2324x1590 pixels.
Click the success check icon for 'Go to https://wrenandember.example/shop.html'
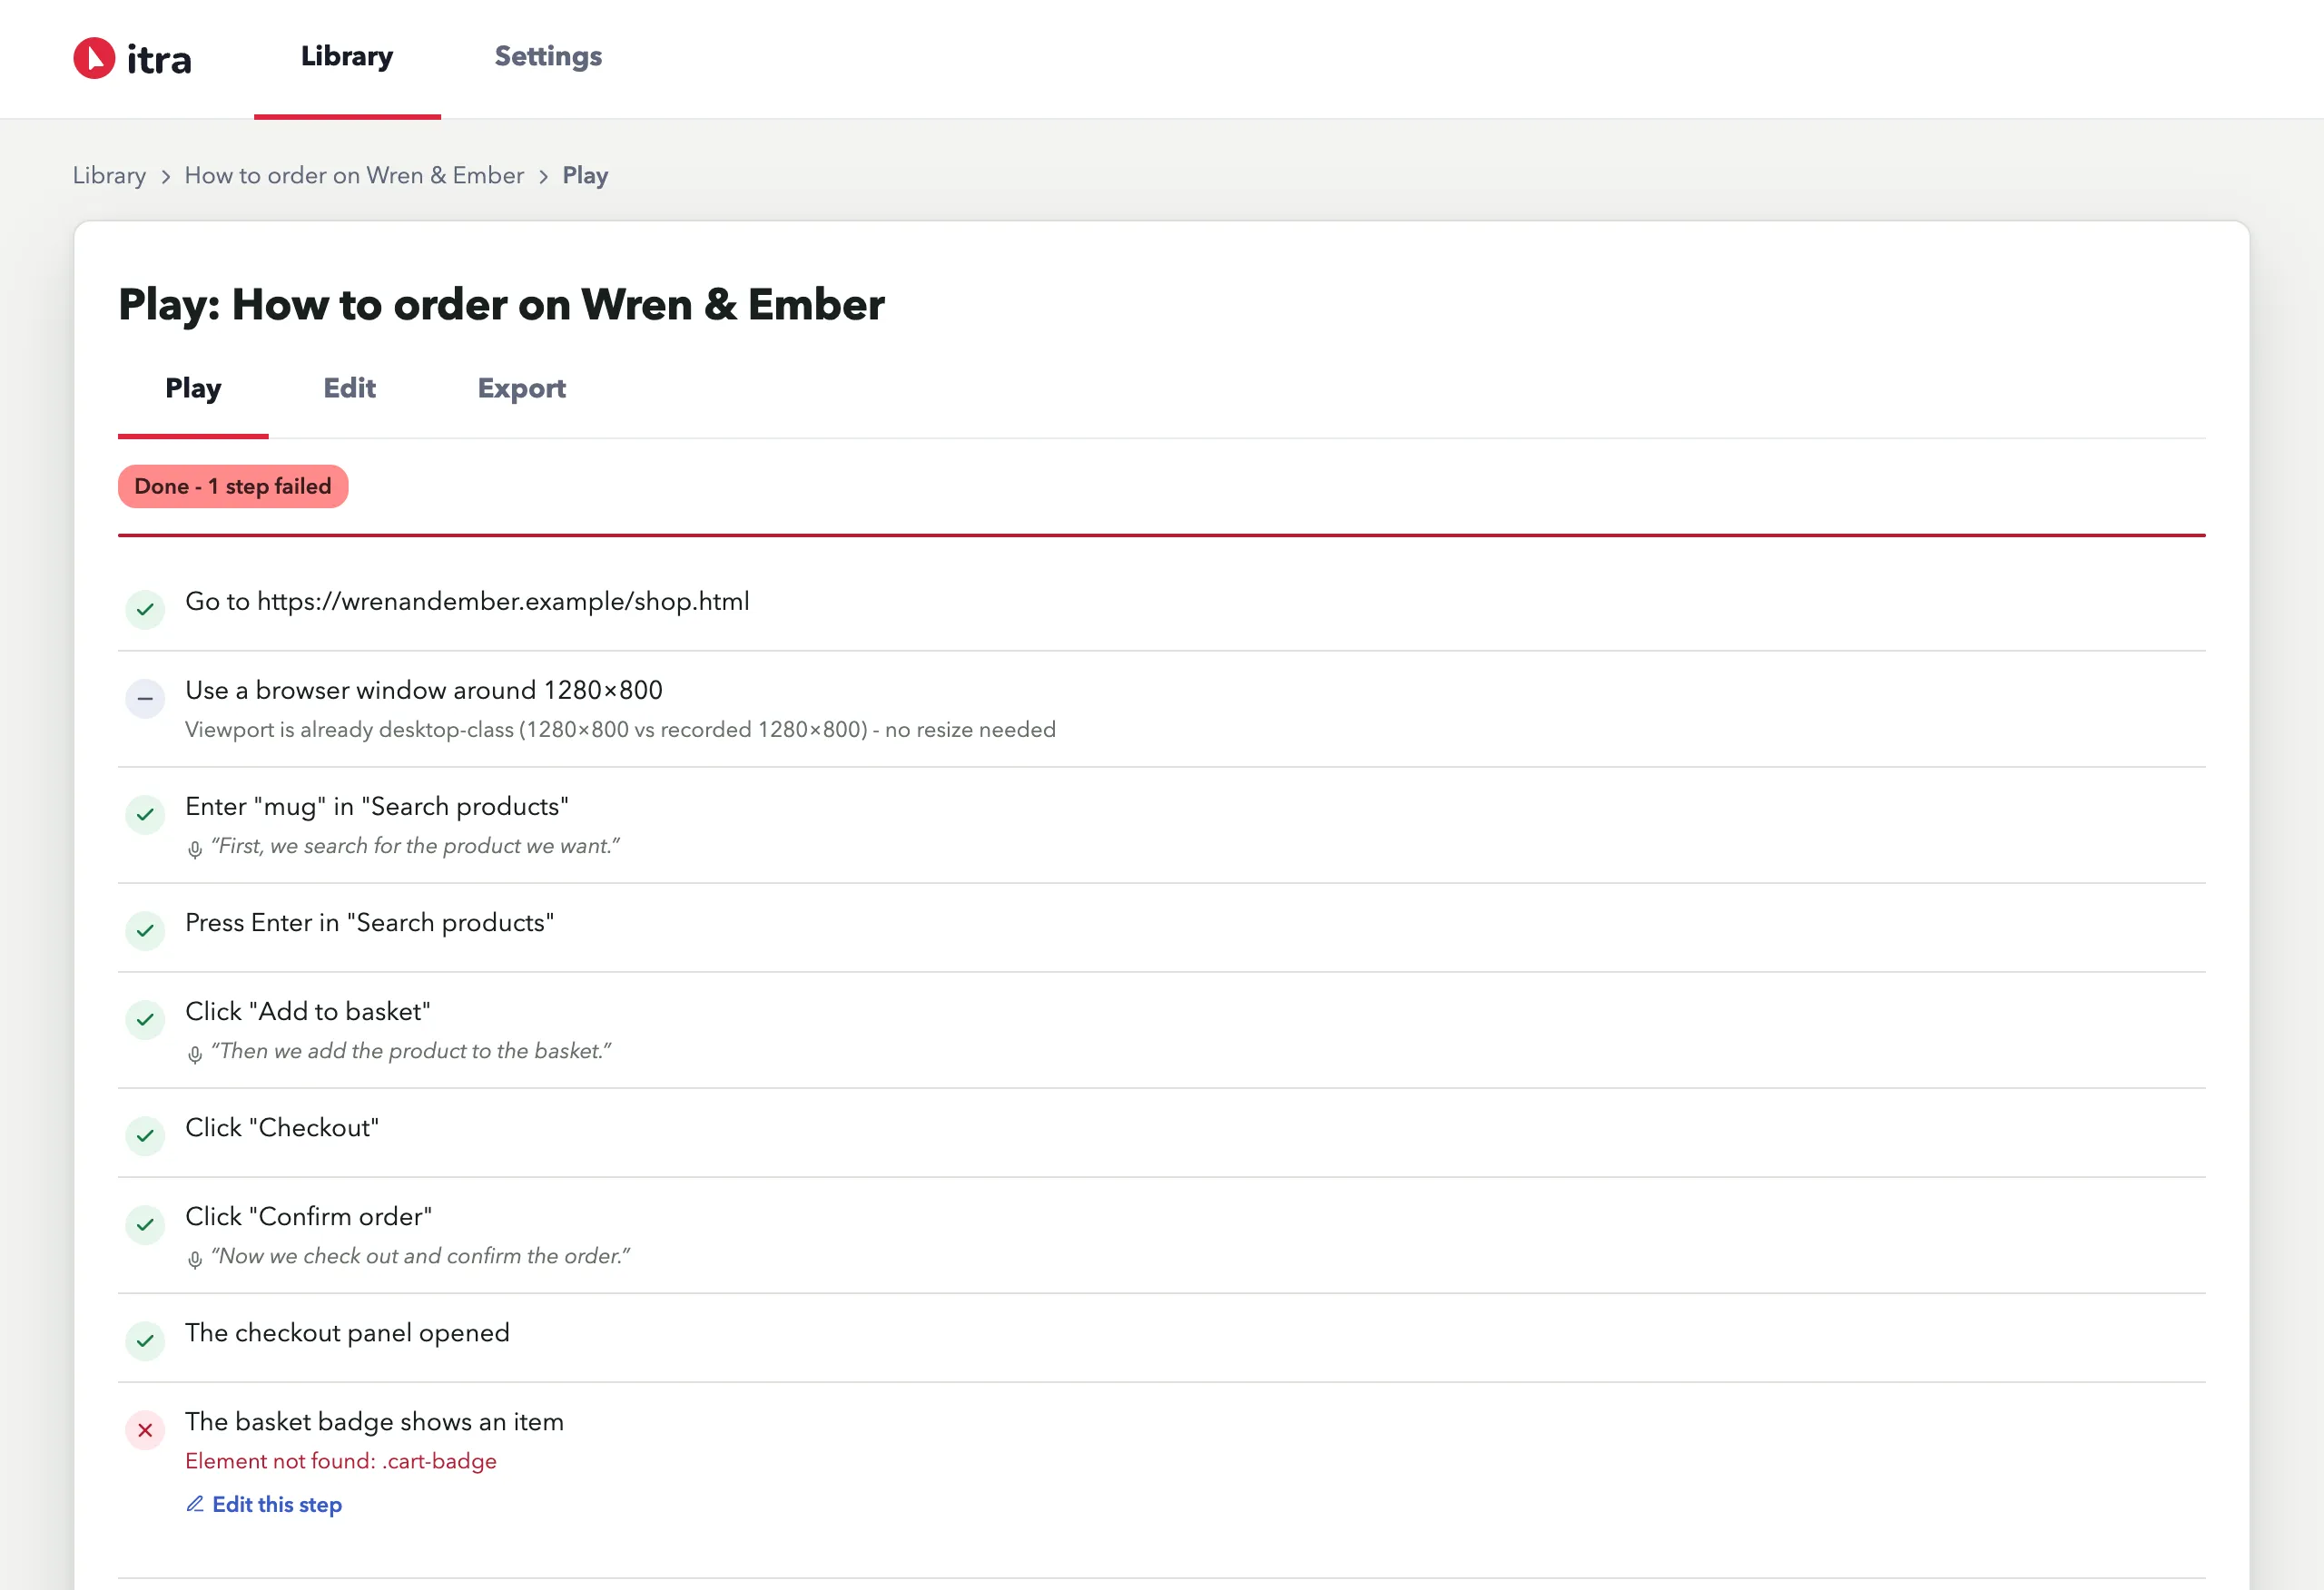point(145,609)
